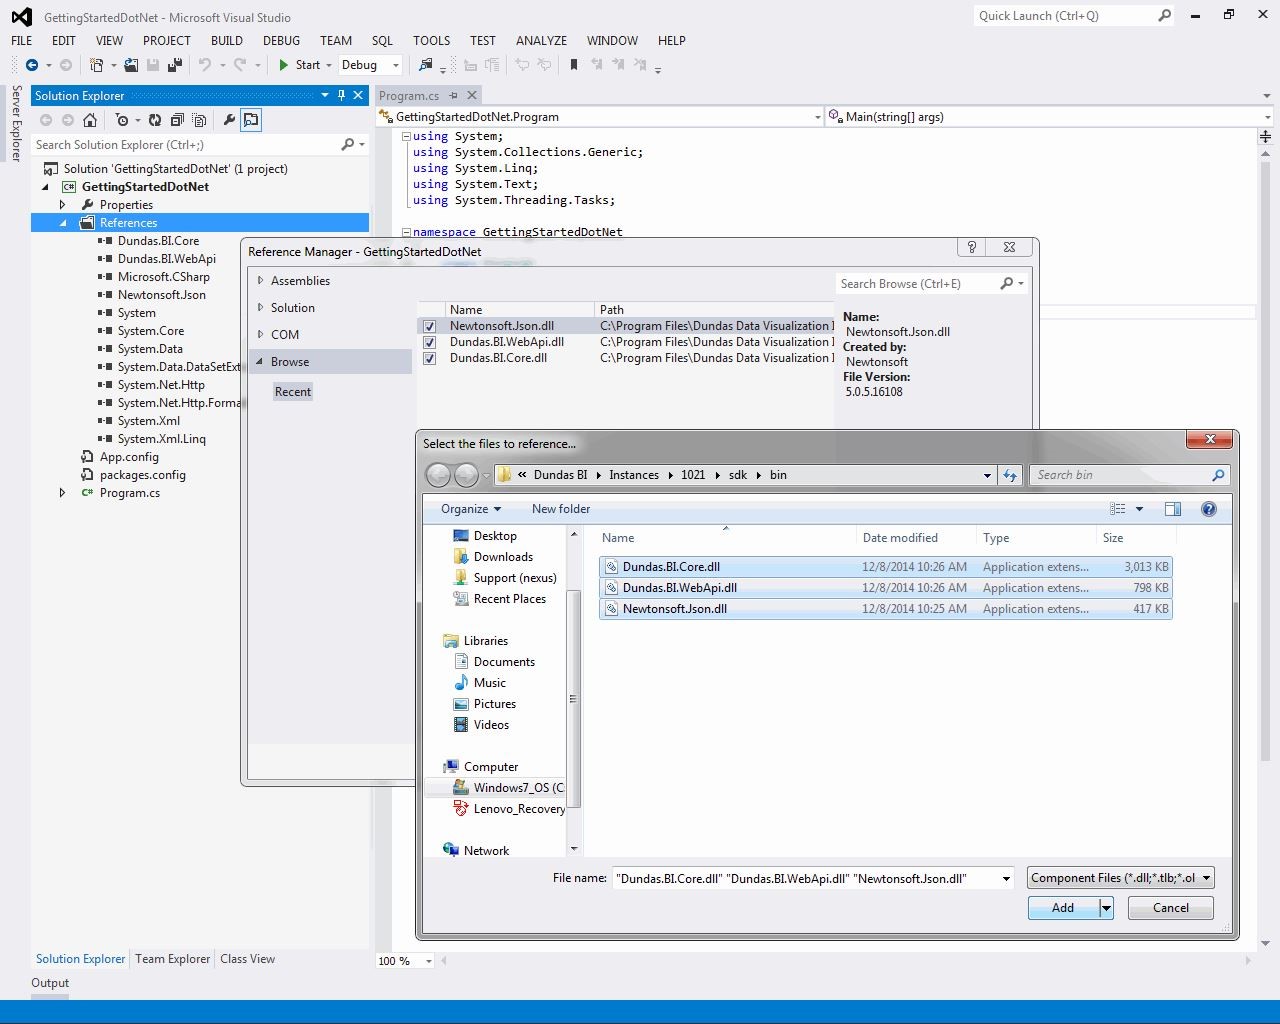Click the Properties wrench icon in Solution Explorer
The width and height of the screenshot is (1280, 1024).
click(x=229, y=120)
